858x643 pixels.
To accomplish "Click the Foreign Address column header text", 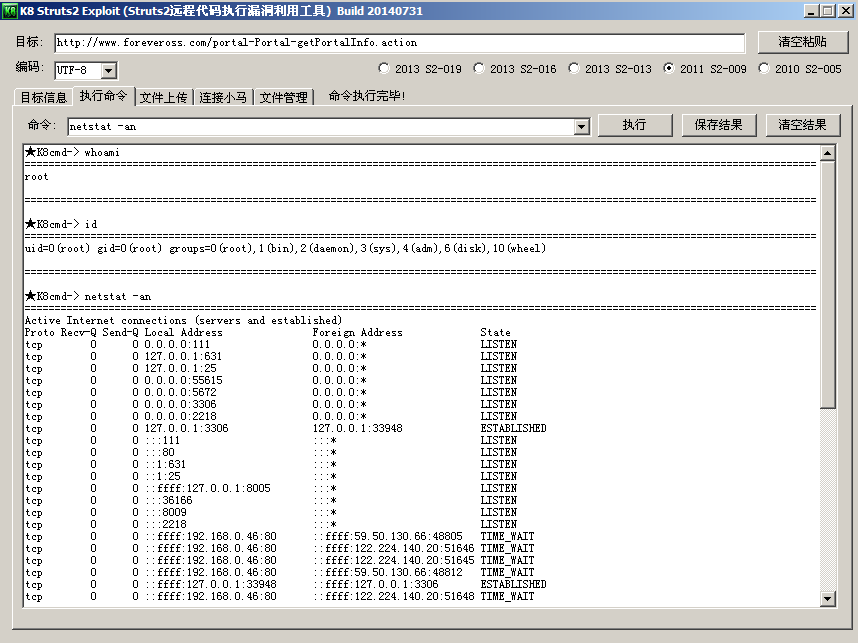I will (x=357, y=333).
